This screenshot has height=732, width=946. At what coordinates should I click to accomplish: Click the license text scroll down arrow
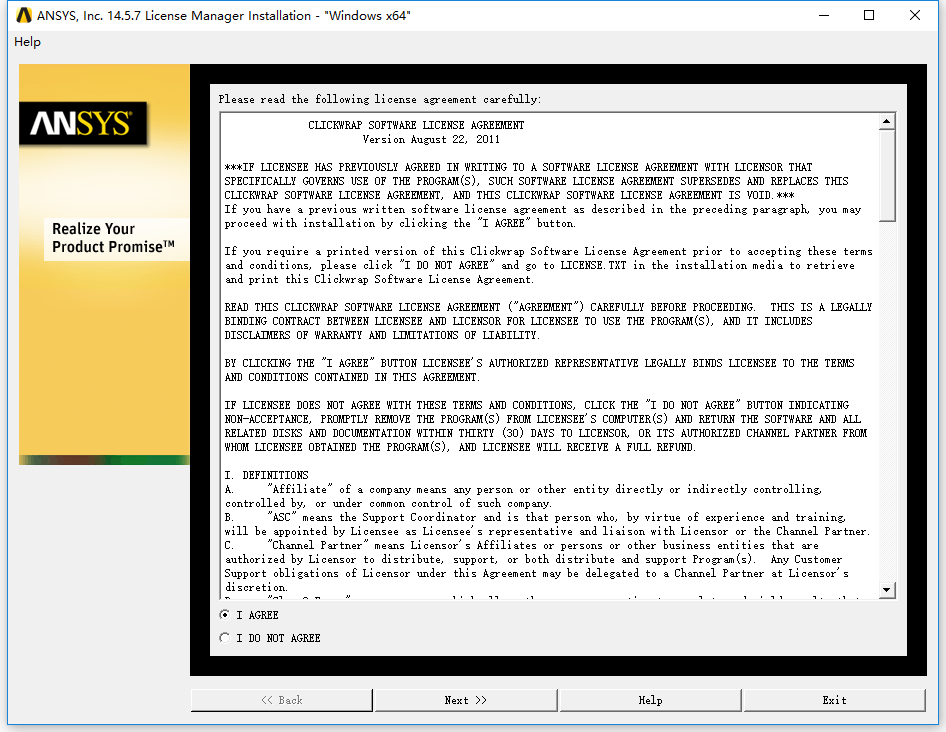886,590
